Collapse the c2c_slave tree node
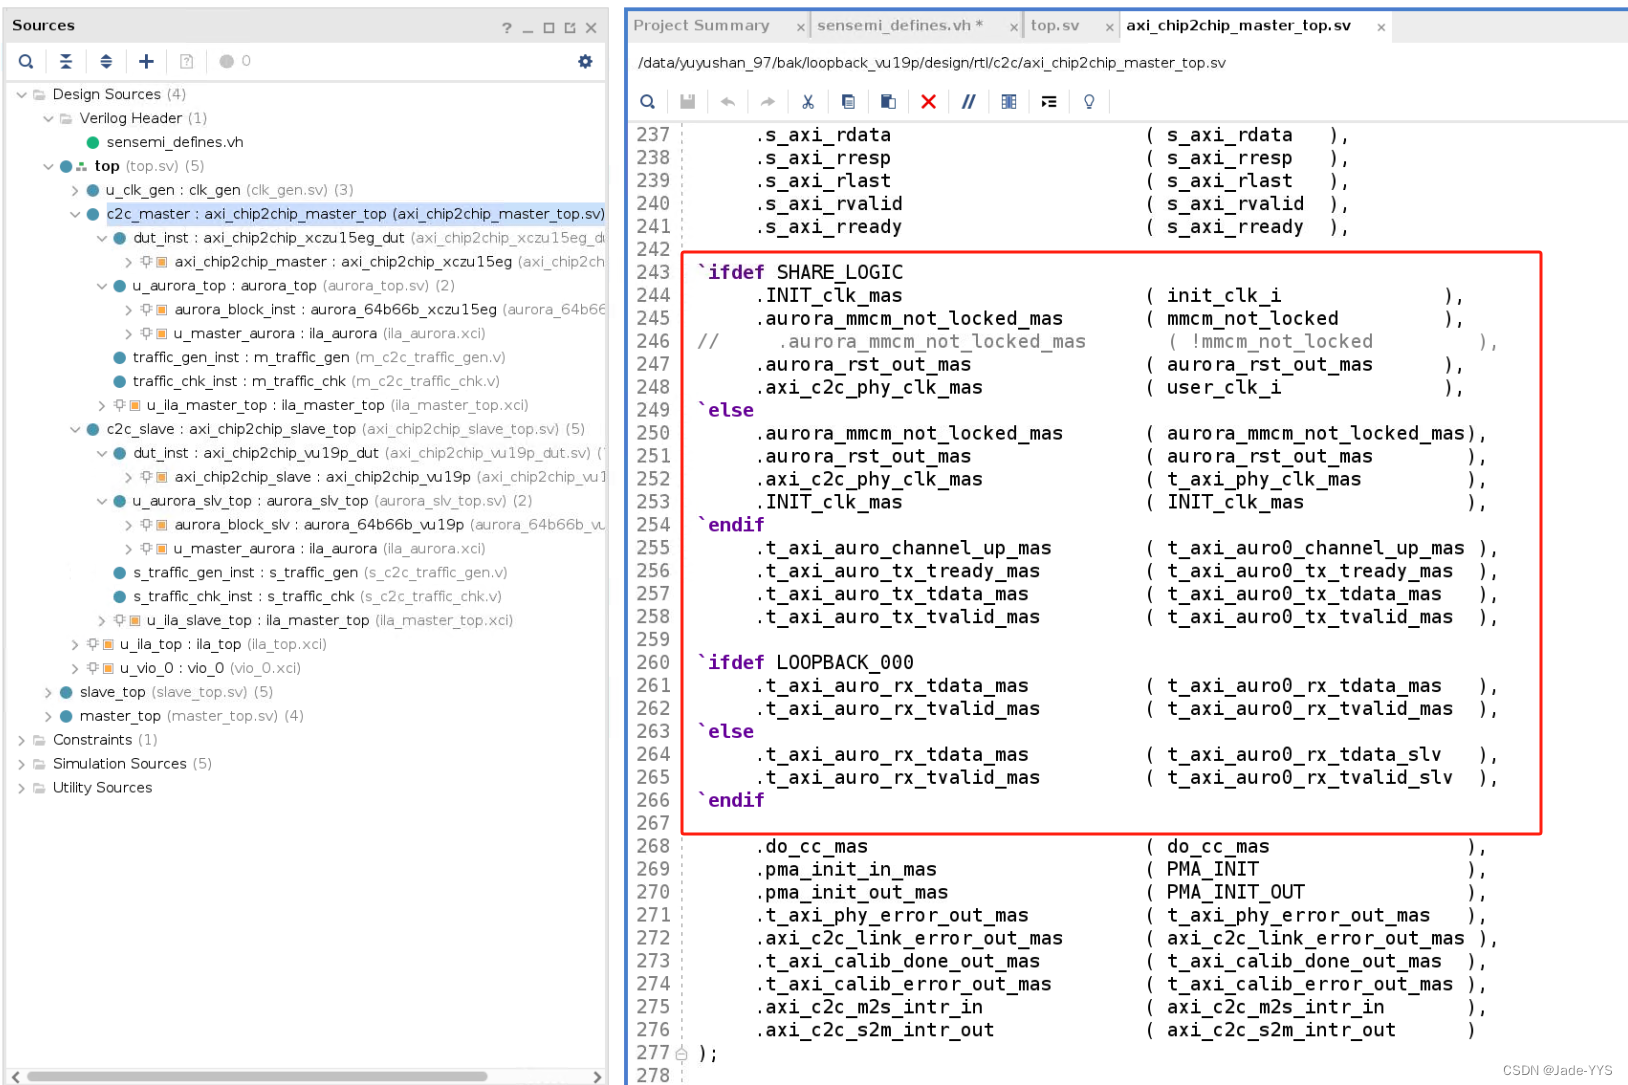 click(x=77, y=429)
